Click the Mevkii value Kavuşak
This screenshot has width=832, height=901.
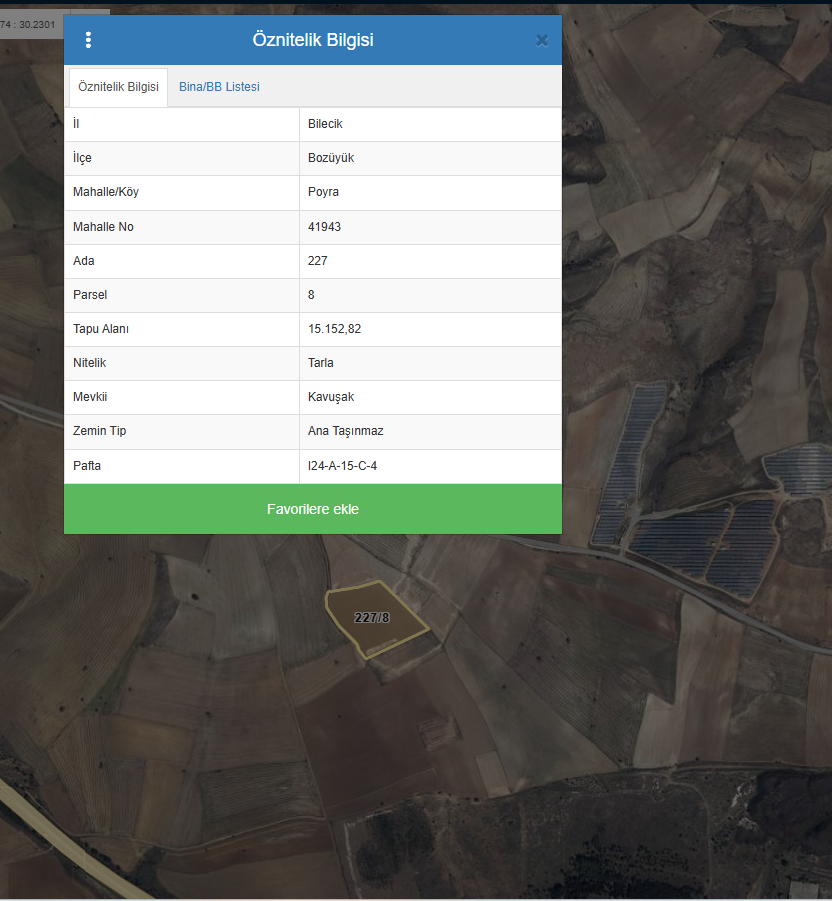(331, 397)
